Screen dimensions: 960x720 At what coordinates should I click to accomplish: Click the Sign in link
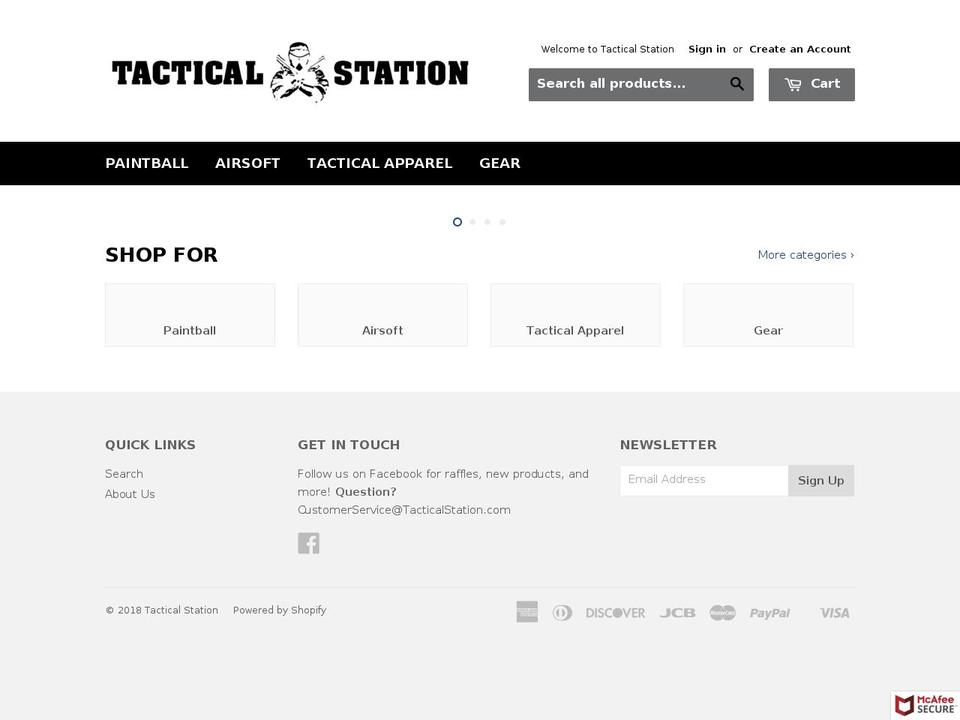point(707,49)
